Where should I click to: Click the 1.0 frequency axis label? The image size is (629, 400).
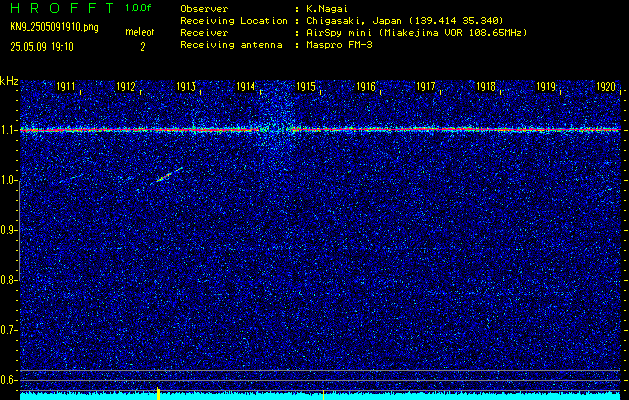coord(8,181)
